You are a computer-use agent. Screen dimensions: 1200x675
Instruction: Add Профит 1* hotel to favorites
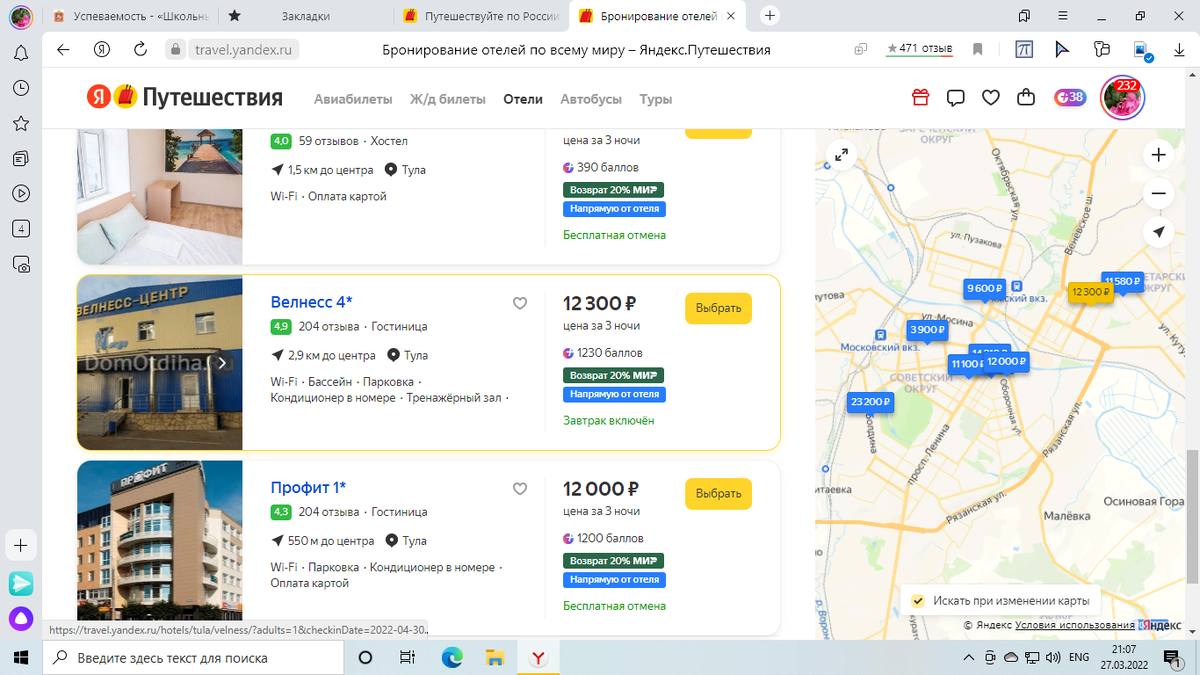(520, 489)
